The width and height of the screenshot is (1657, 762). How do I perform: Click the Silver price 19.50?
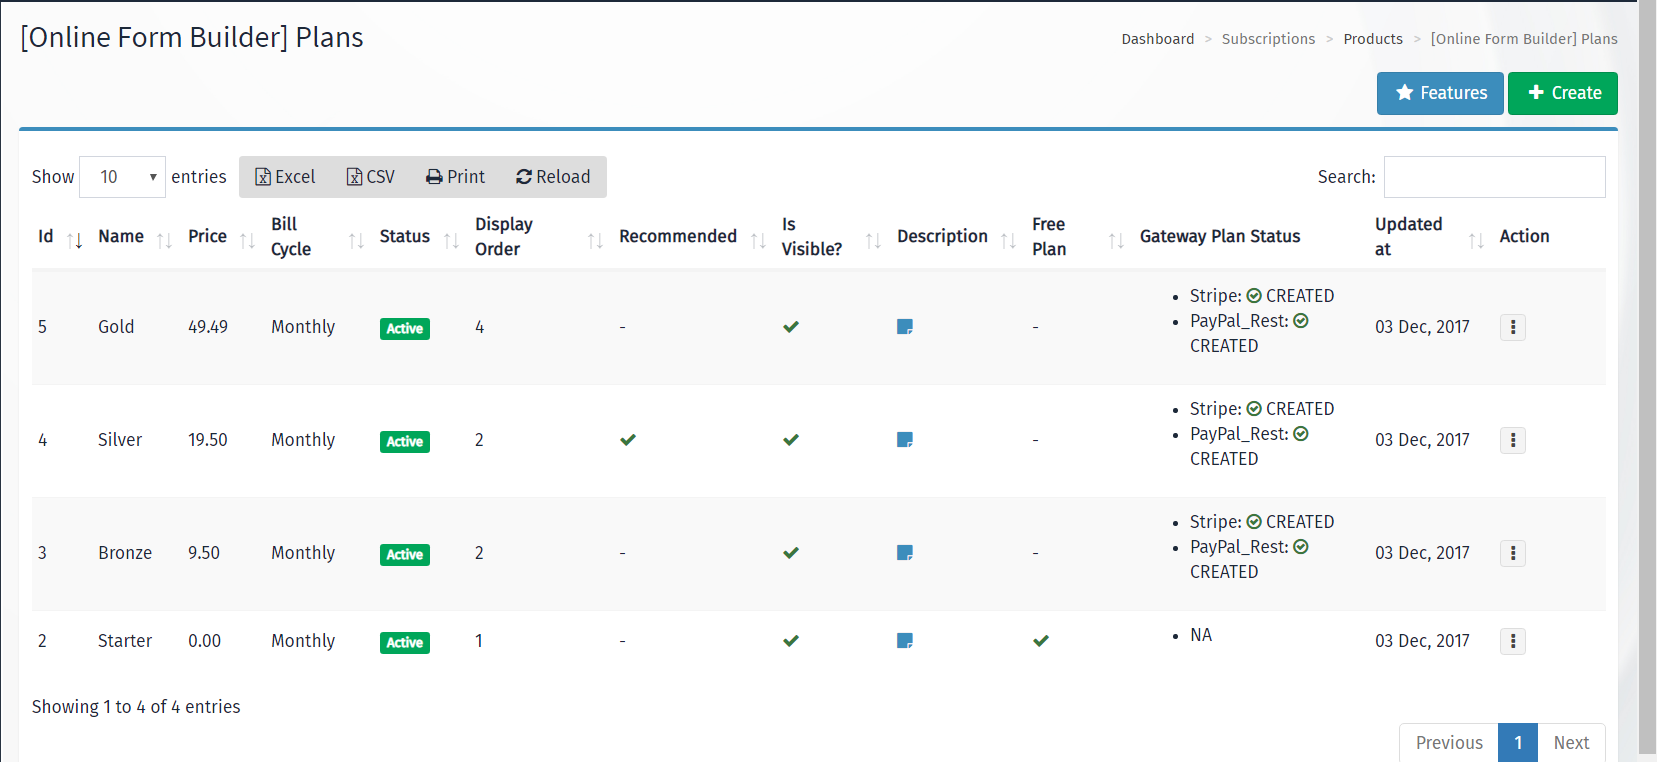pos(208,440)
